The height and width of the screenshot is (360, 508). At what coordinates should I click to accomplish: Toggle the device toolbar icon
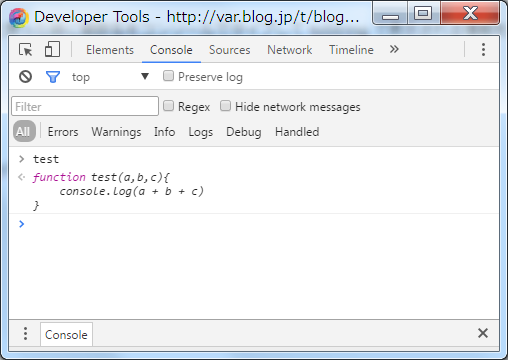(52, 49)
